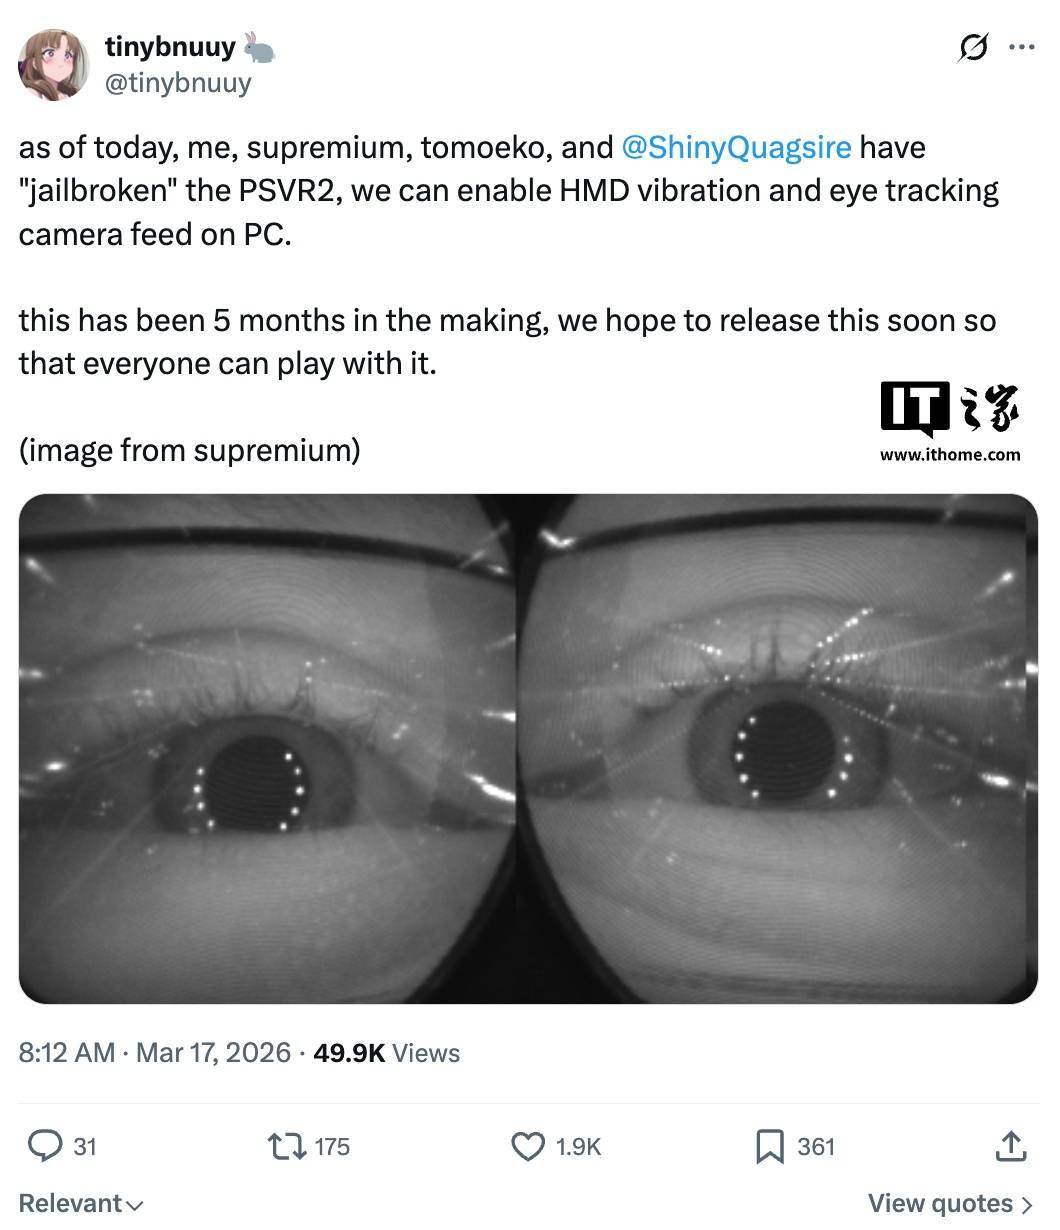Screen dimensions: 1060x1230
Task: Open the left eye-tracking camera image
Action: [x=266, y=748]
